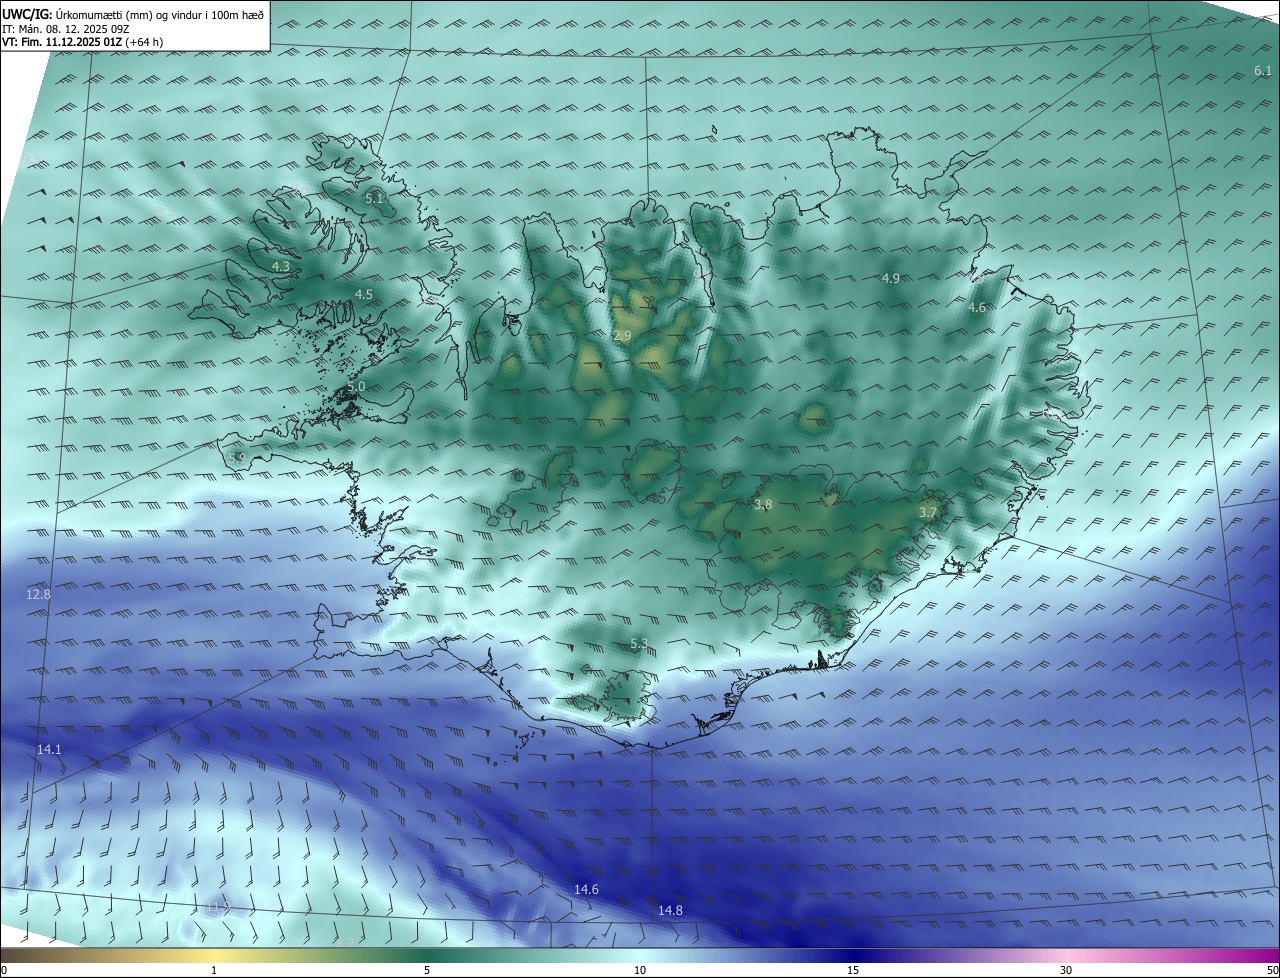
Task: Click the '5.1' value in the Westfjords
Action: tap(374, 198)
